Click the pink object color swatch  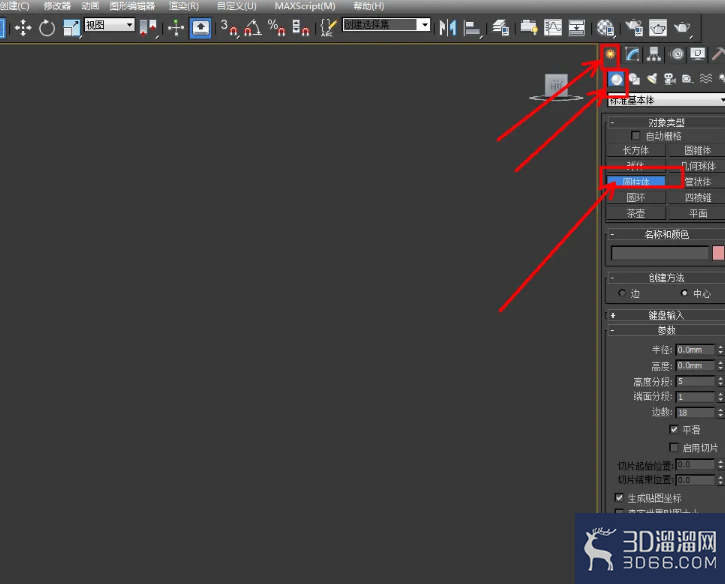pyautogui.click(x=719, y=253)
